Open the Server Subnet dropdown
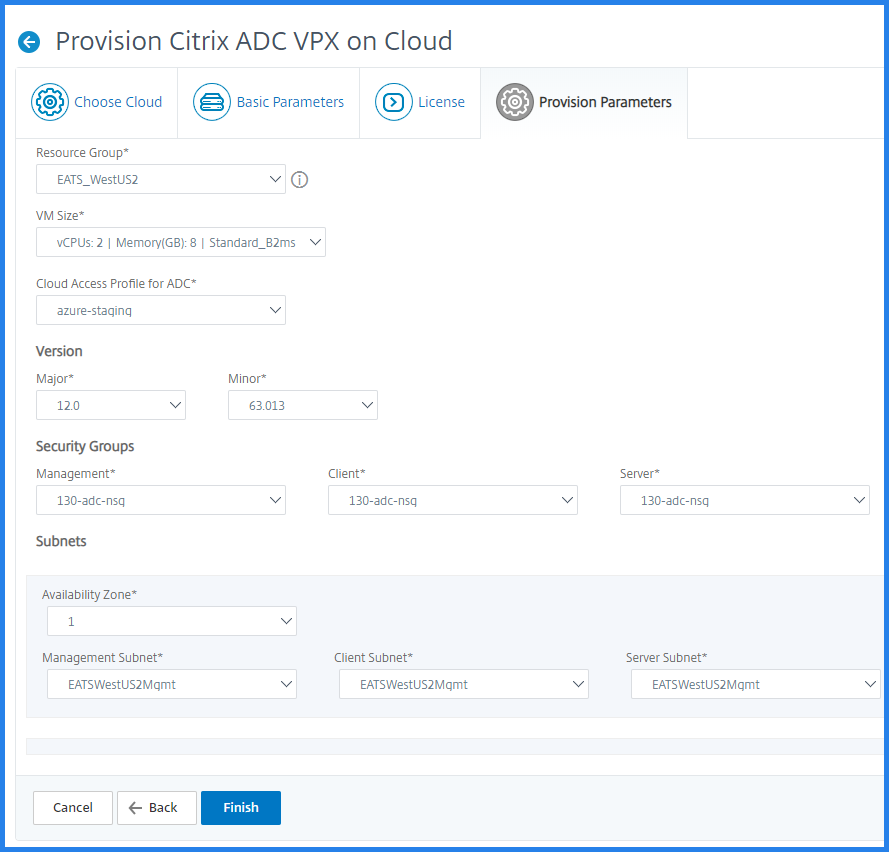Viewport: 889px width, 852px height. click(x=756, y=684)
